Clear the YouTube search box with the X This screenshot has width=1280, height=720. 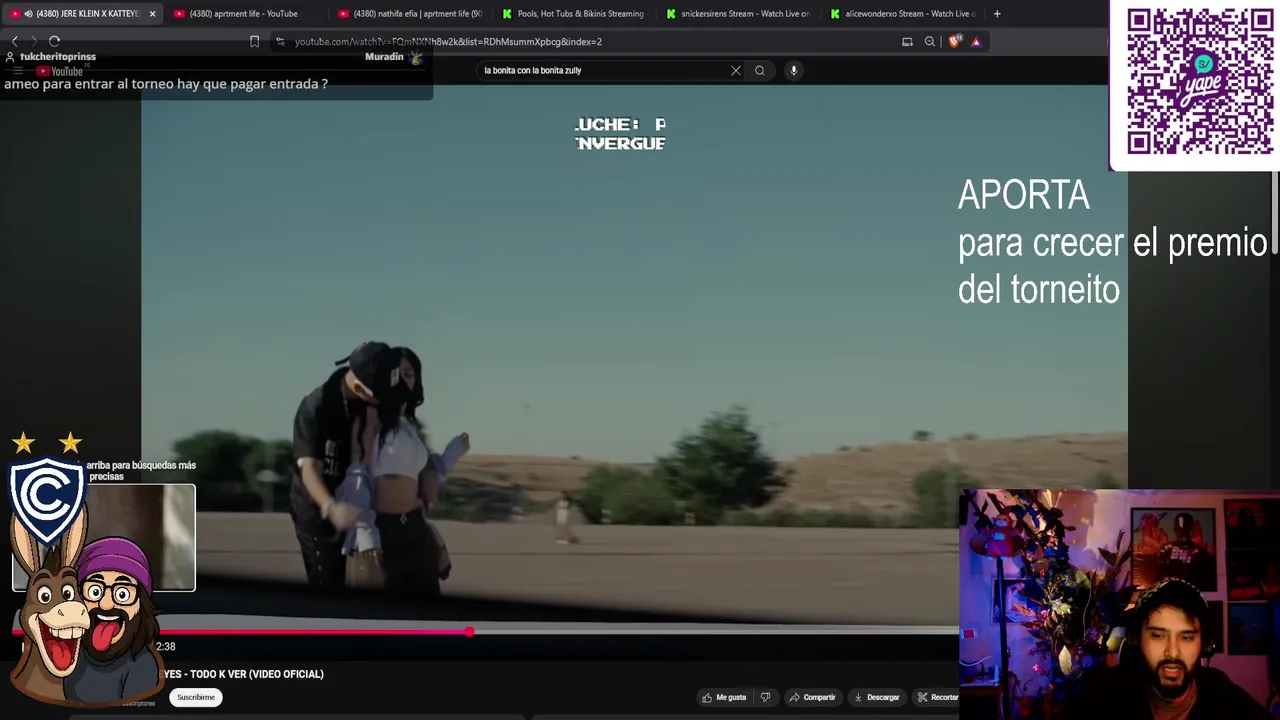736,70
